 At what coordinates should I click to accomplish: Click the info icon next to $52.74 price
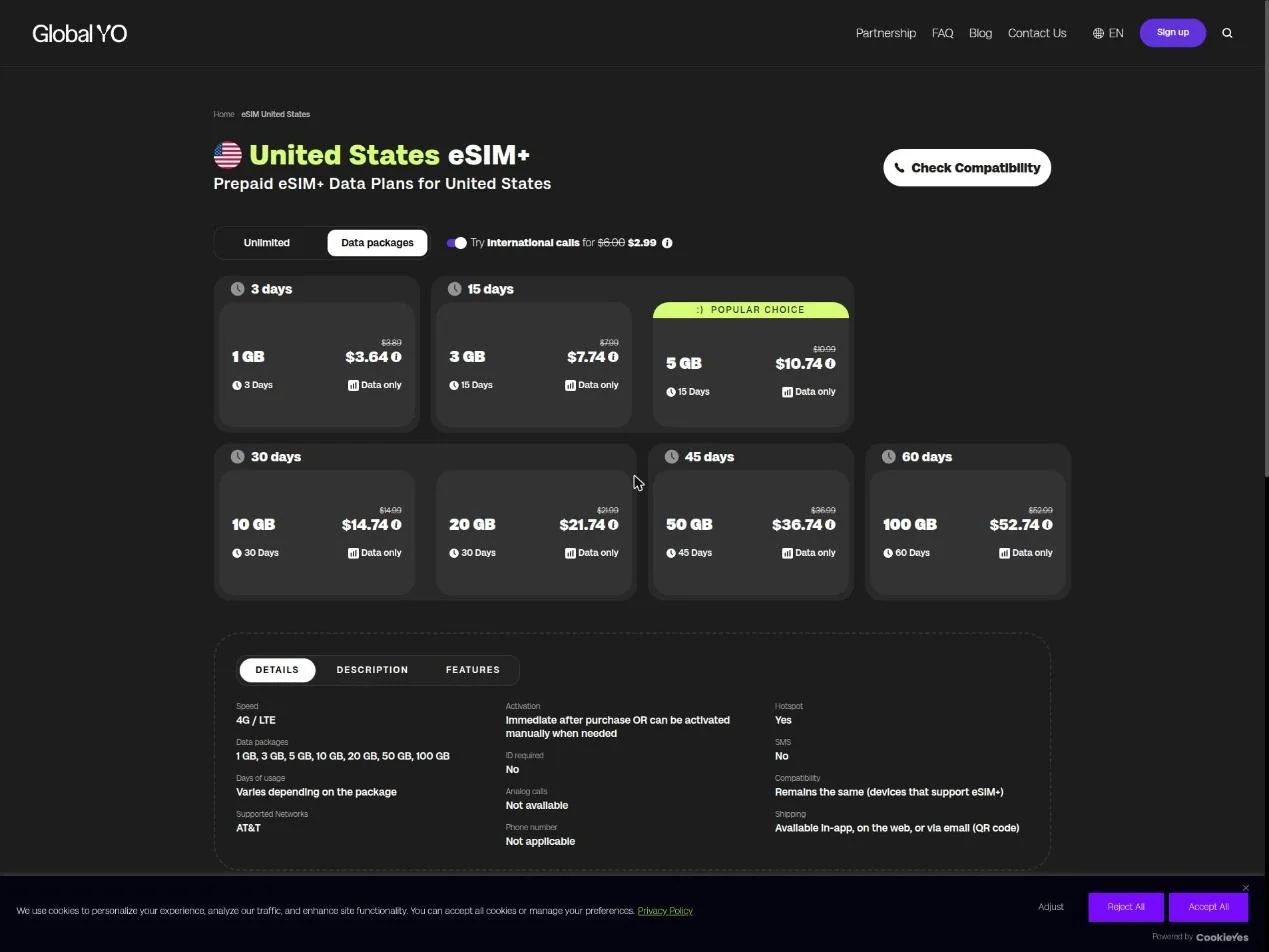pos(1047,525)
